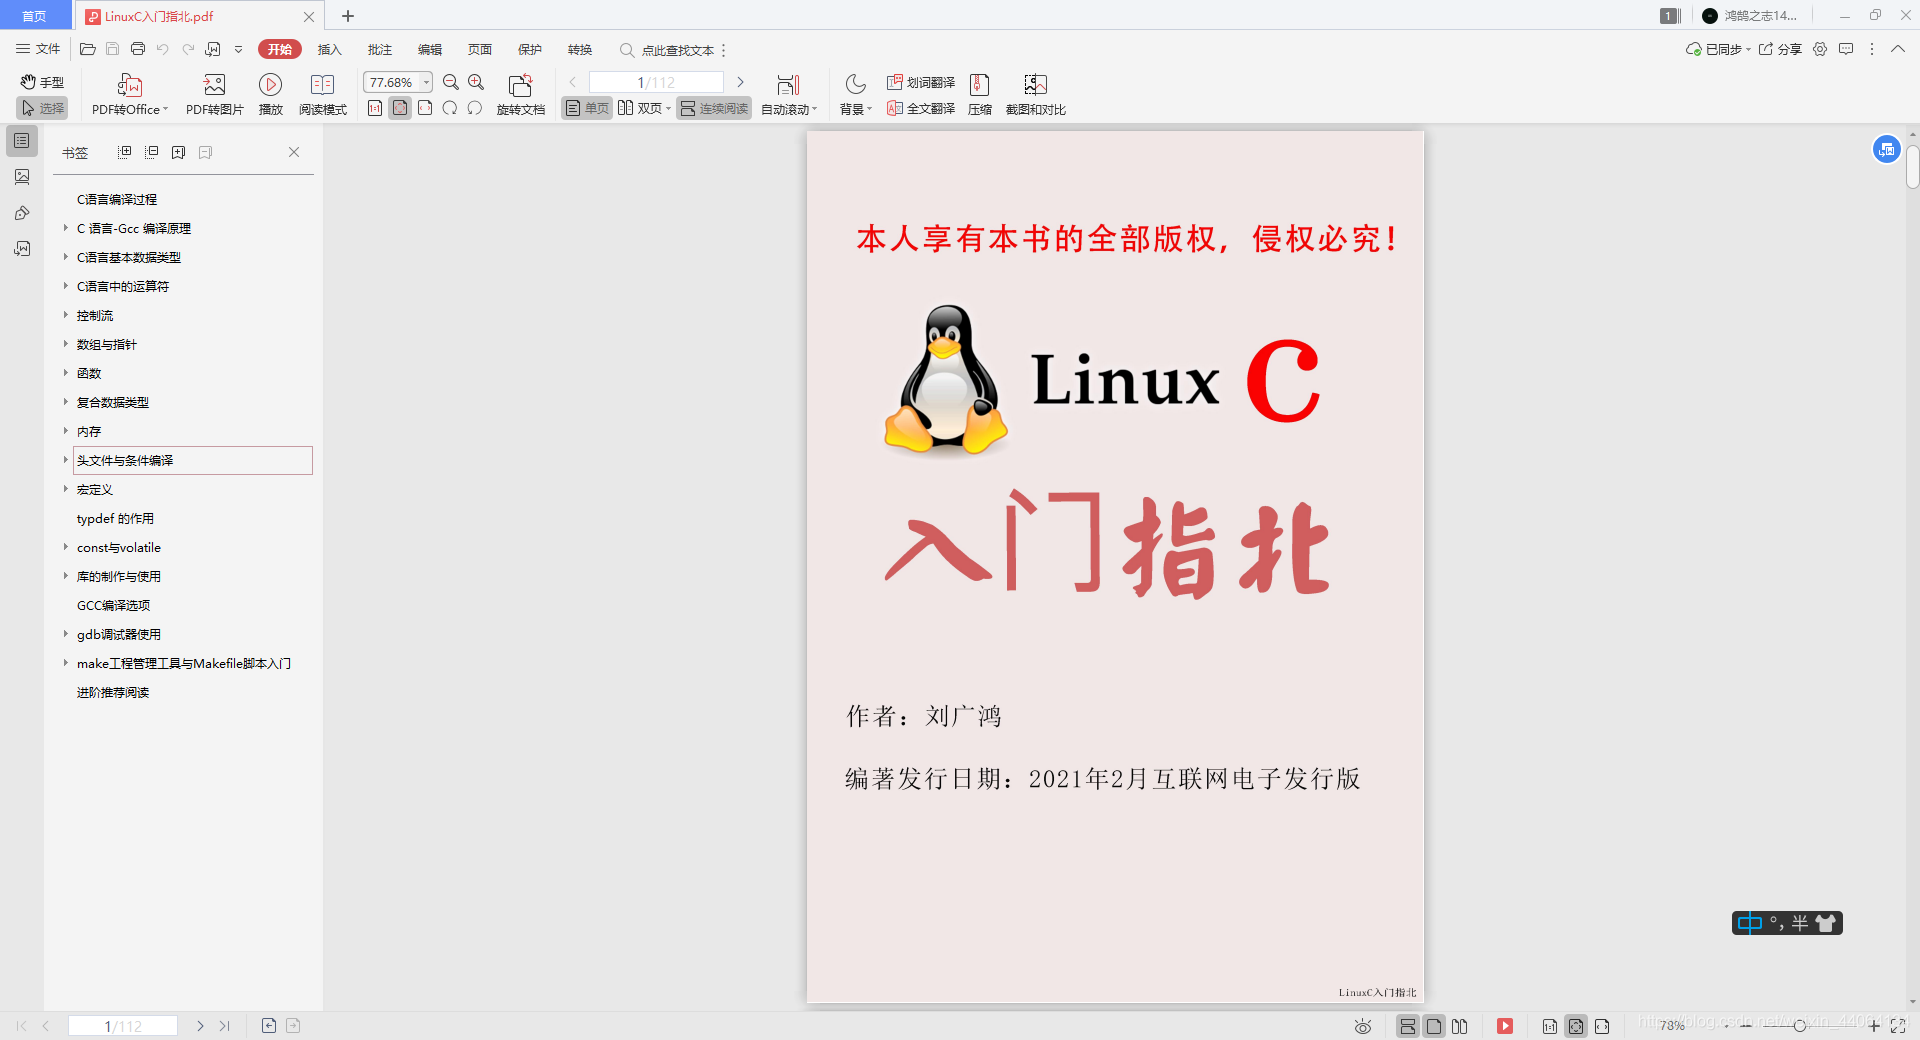Image resolution: width=1920 pixels, height=1040 pixels.
Task: Click the page number field in ribbon
Action: click(656, 82)
